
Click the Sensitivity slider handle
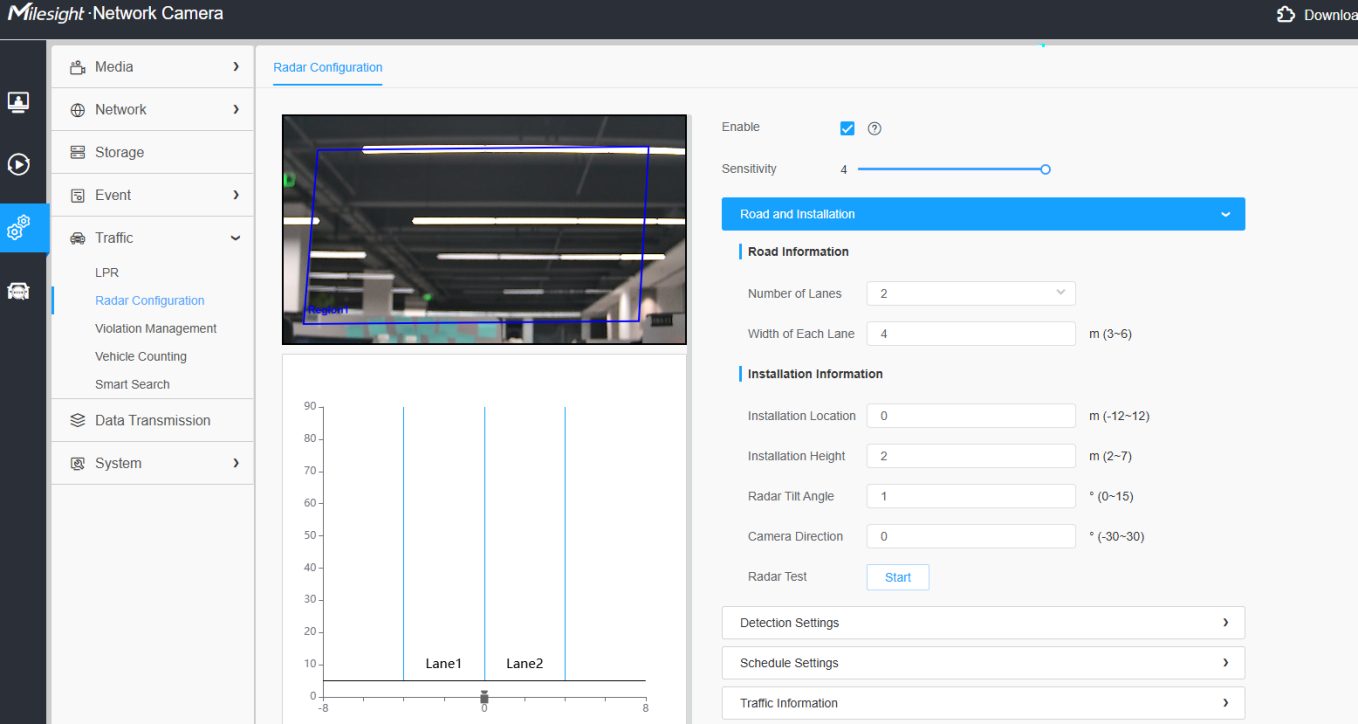(x=1045, y=170)
